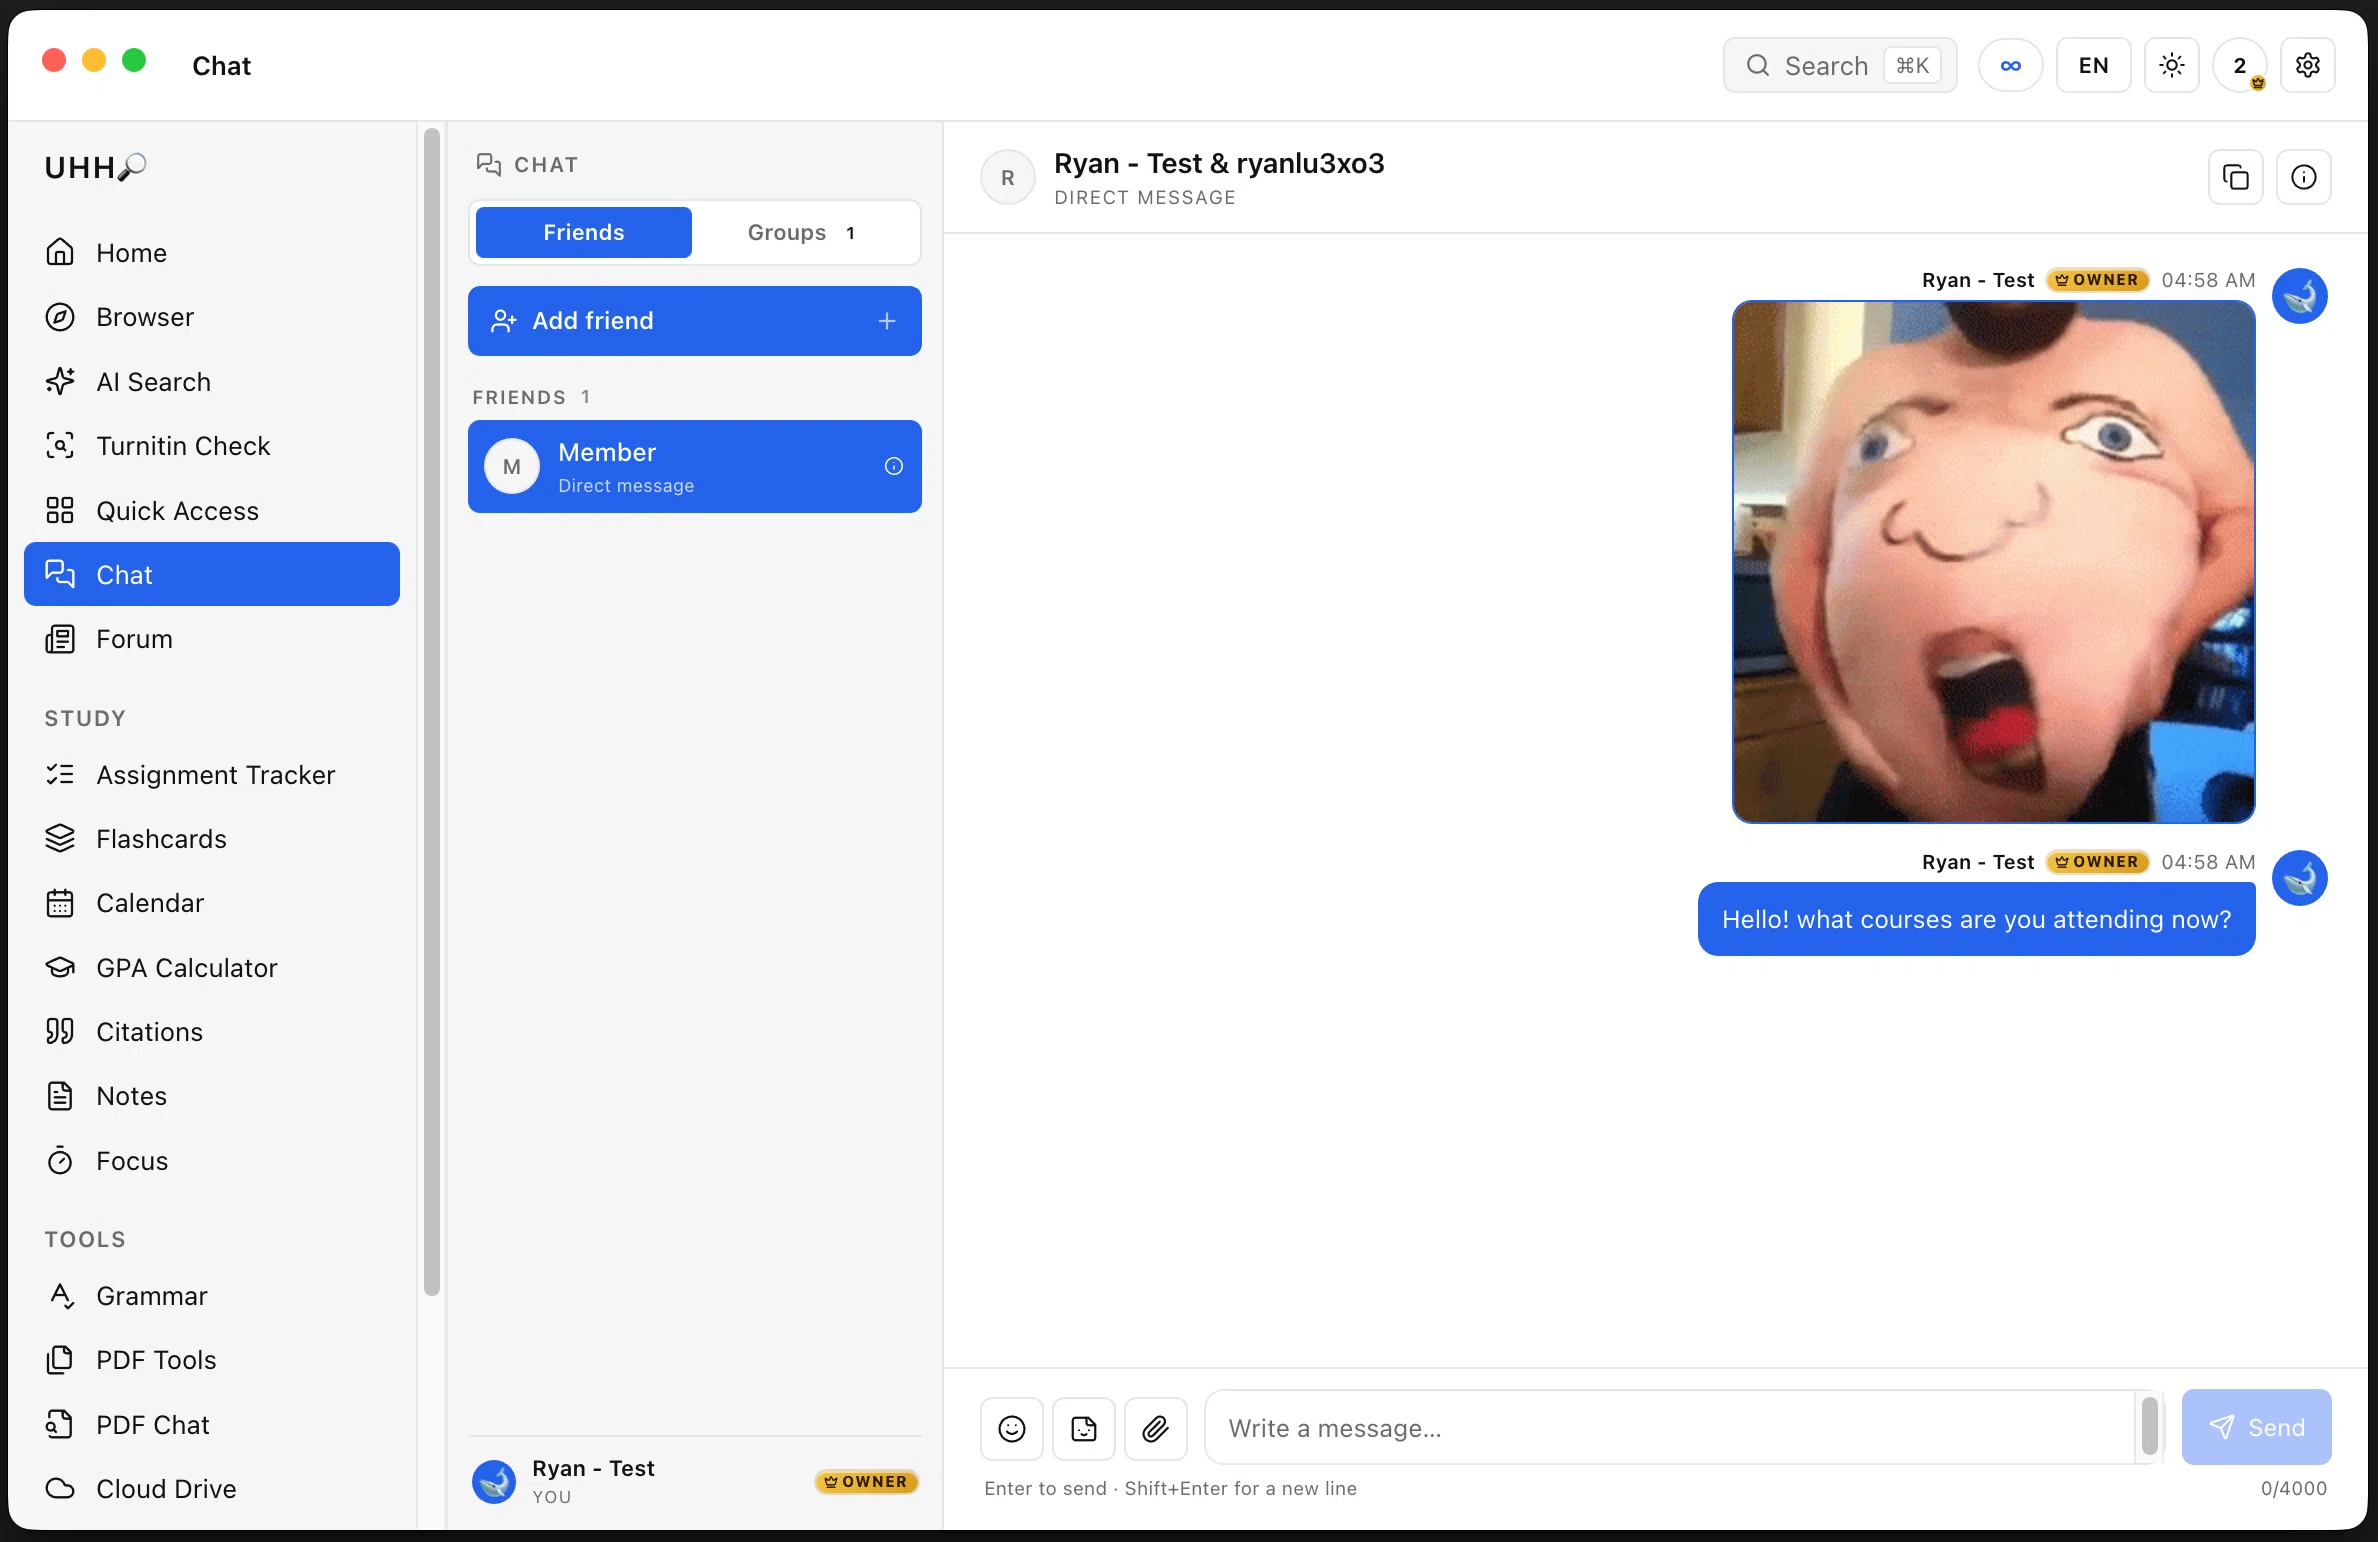2378x1542 pixels.
Task: Click the infinity icon button
Action: point(2011,65)
